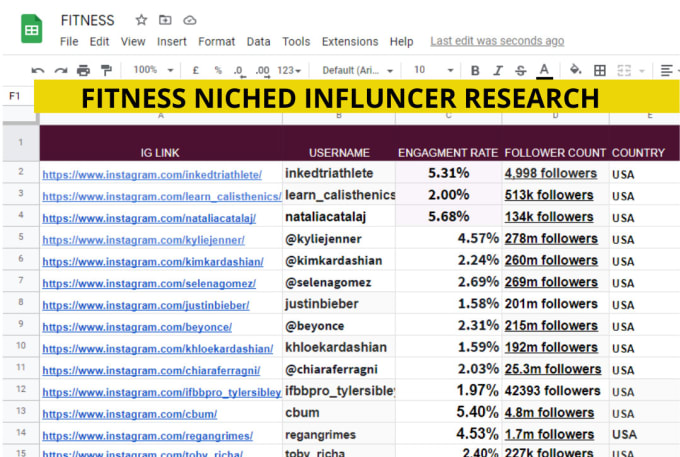Open the more number formats 123 dropdown
Image resolution: width=680 pixels, height=457 pixels.
click(289, 70)
